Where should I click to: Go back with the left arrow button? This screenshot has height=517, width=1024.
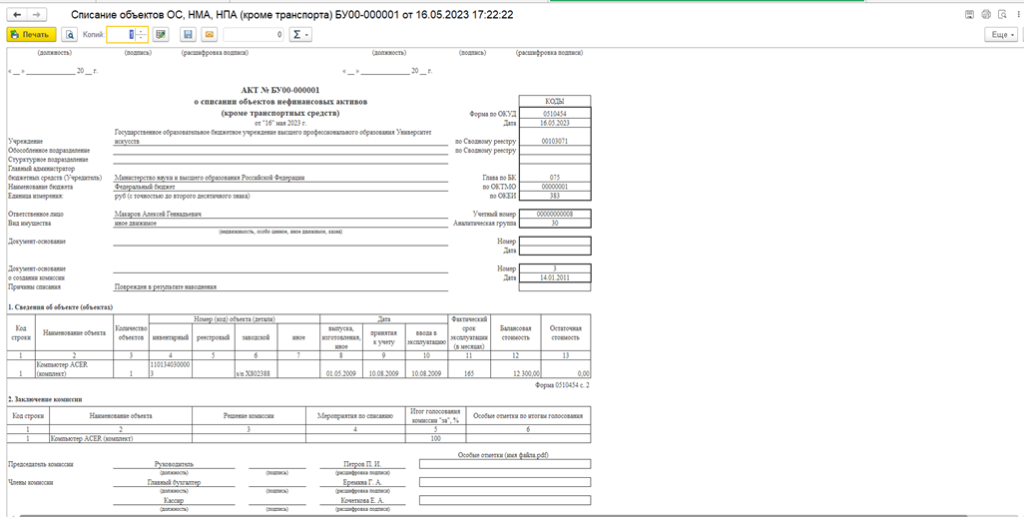(18, 15)
